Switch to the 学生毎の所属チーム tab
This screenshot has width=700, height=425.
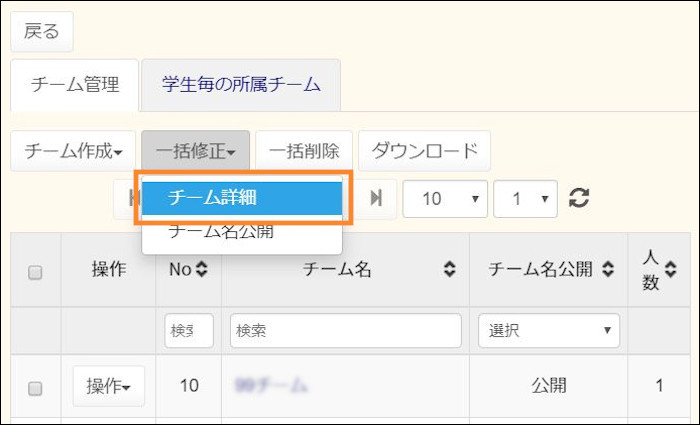point(241,85)
